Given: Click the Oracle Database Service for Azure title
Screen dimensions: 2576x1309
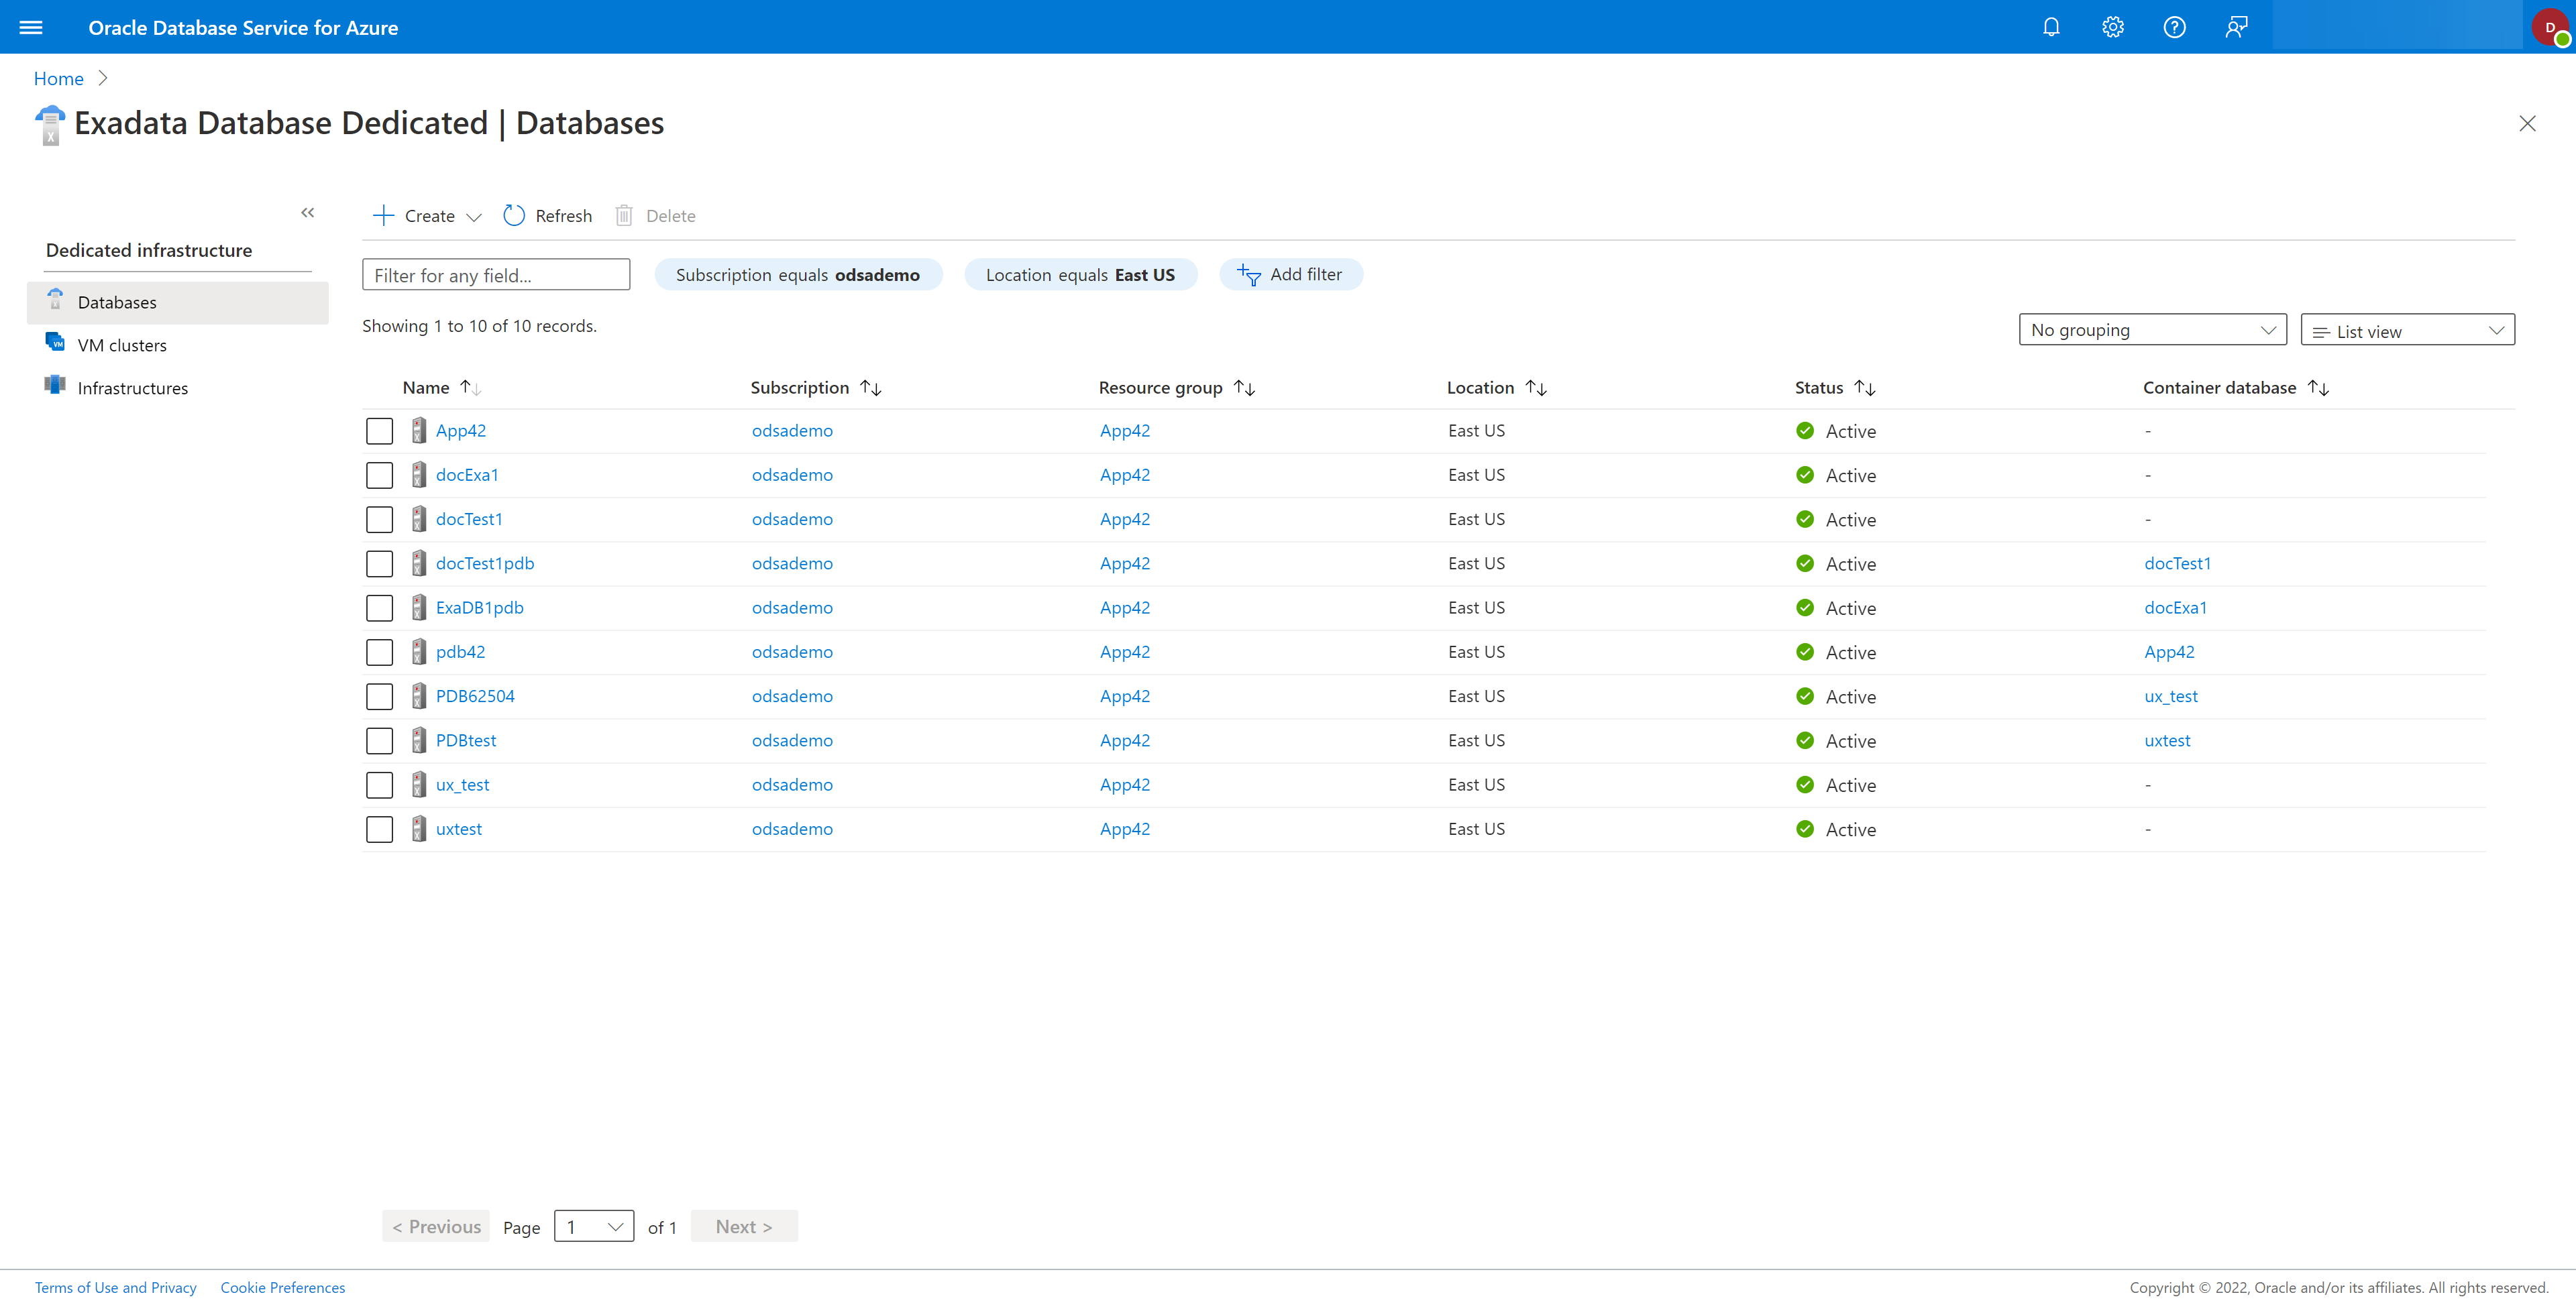Looking at the screenshot, I should coord(243,27).
